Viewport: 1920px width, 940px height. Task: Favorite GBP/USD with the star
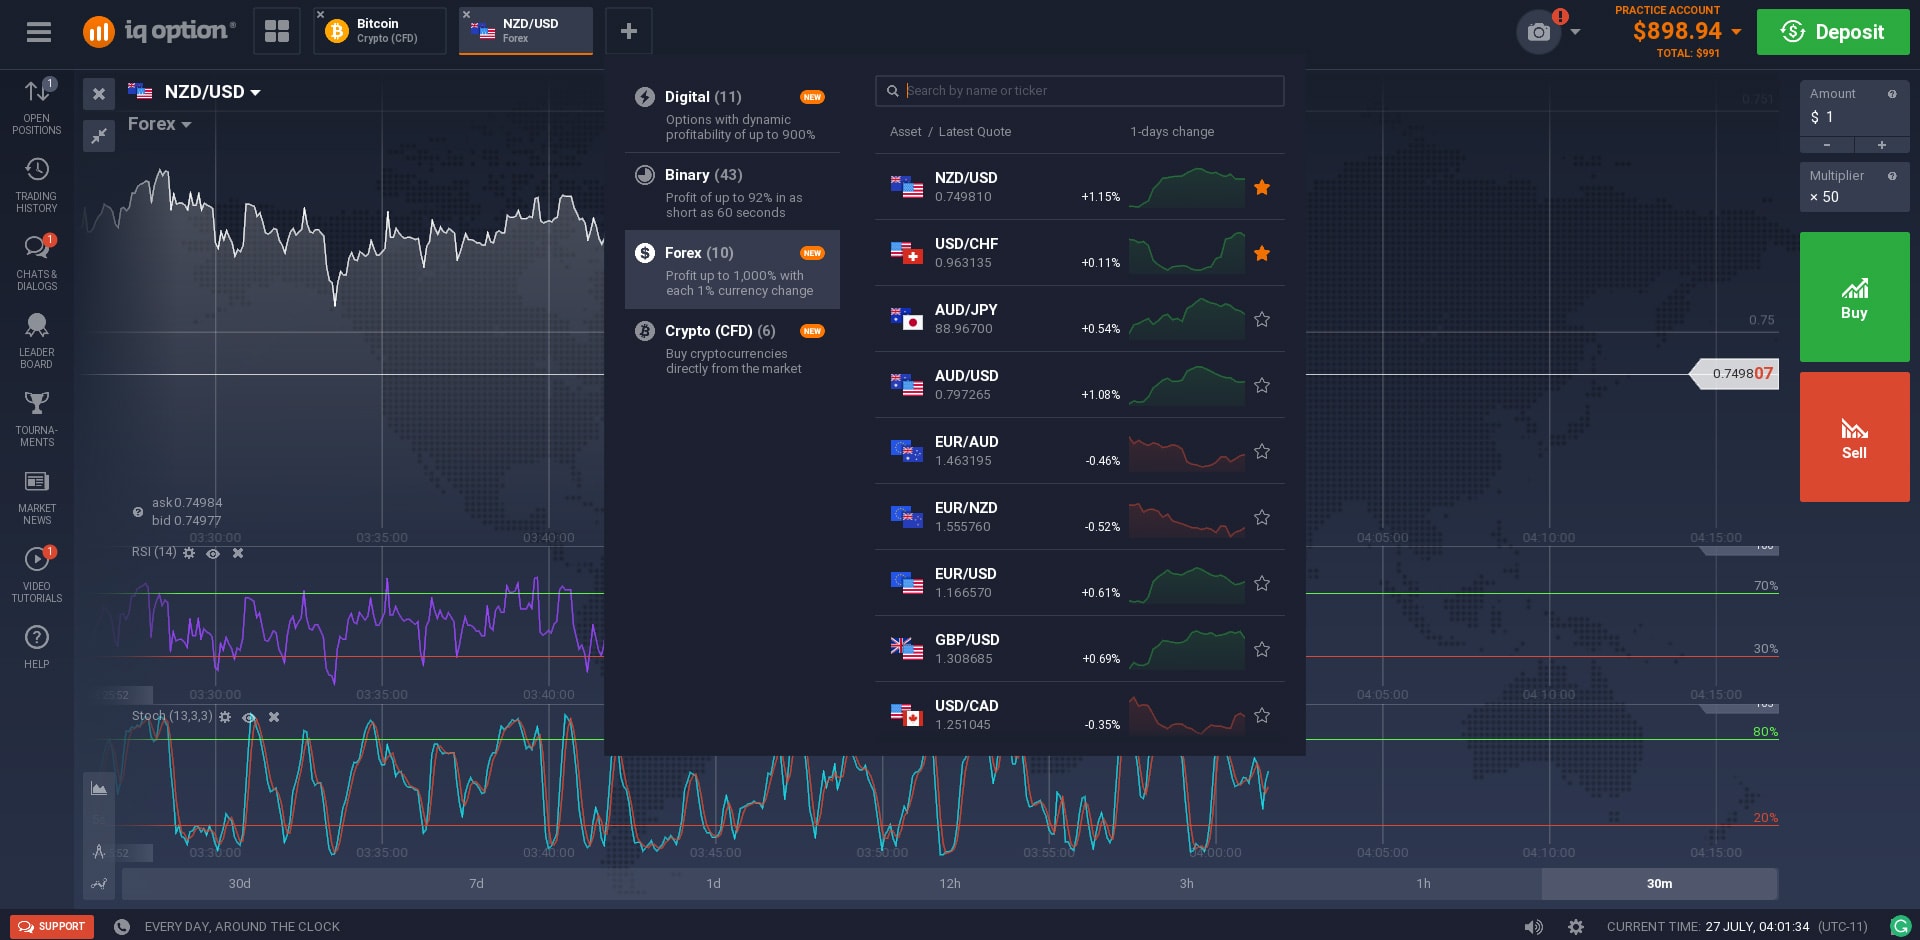[x=1262, y=649]
